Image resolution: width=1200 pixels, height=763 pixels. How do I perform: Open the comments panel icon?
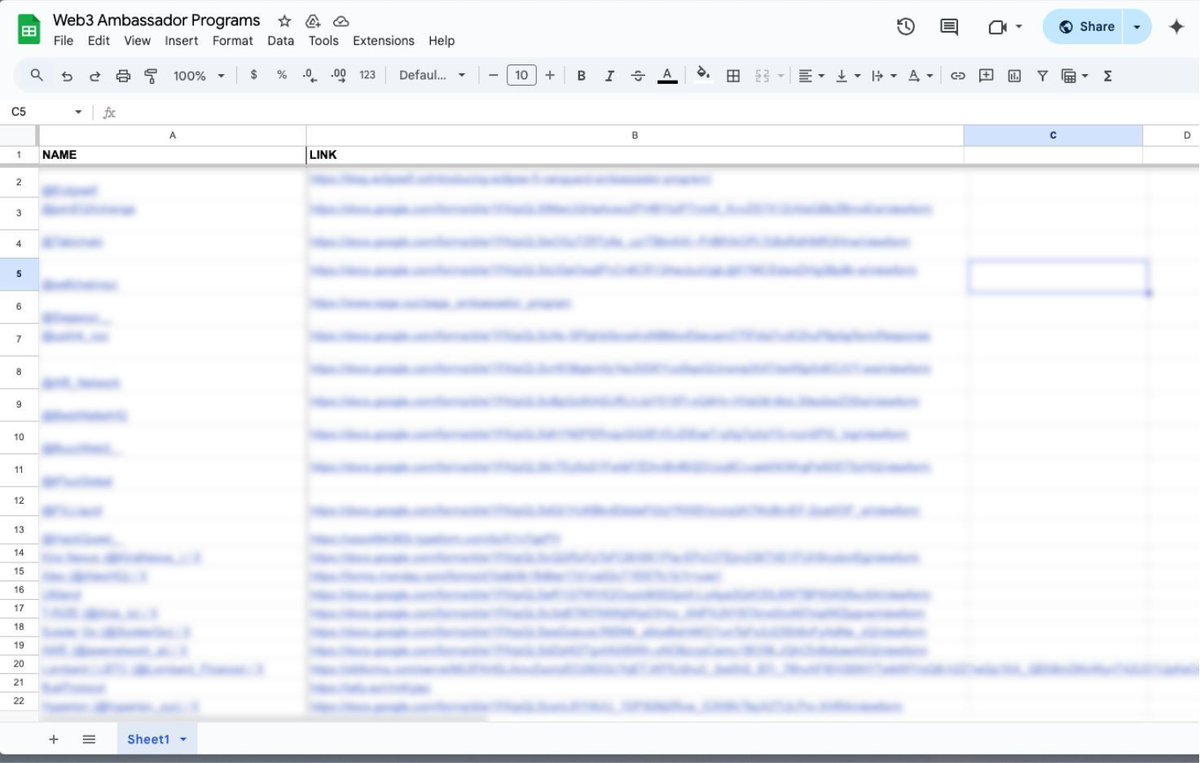(949, 27)
